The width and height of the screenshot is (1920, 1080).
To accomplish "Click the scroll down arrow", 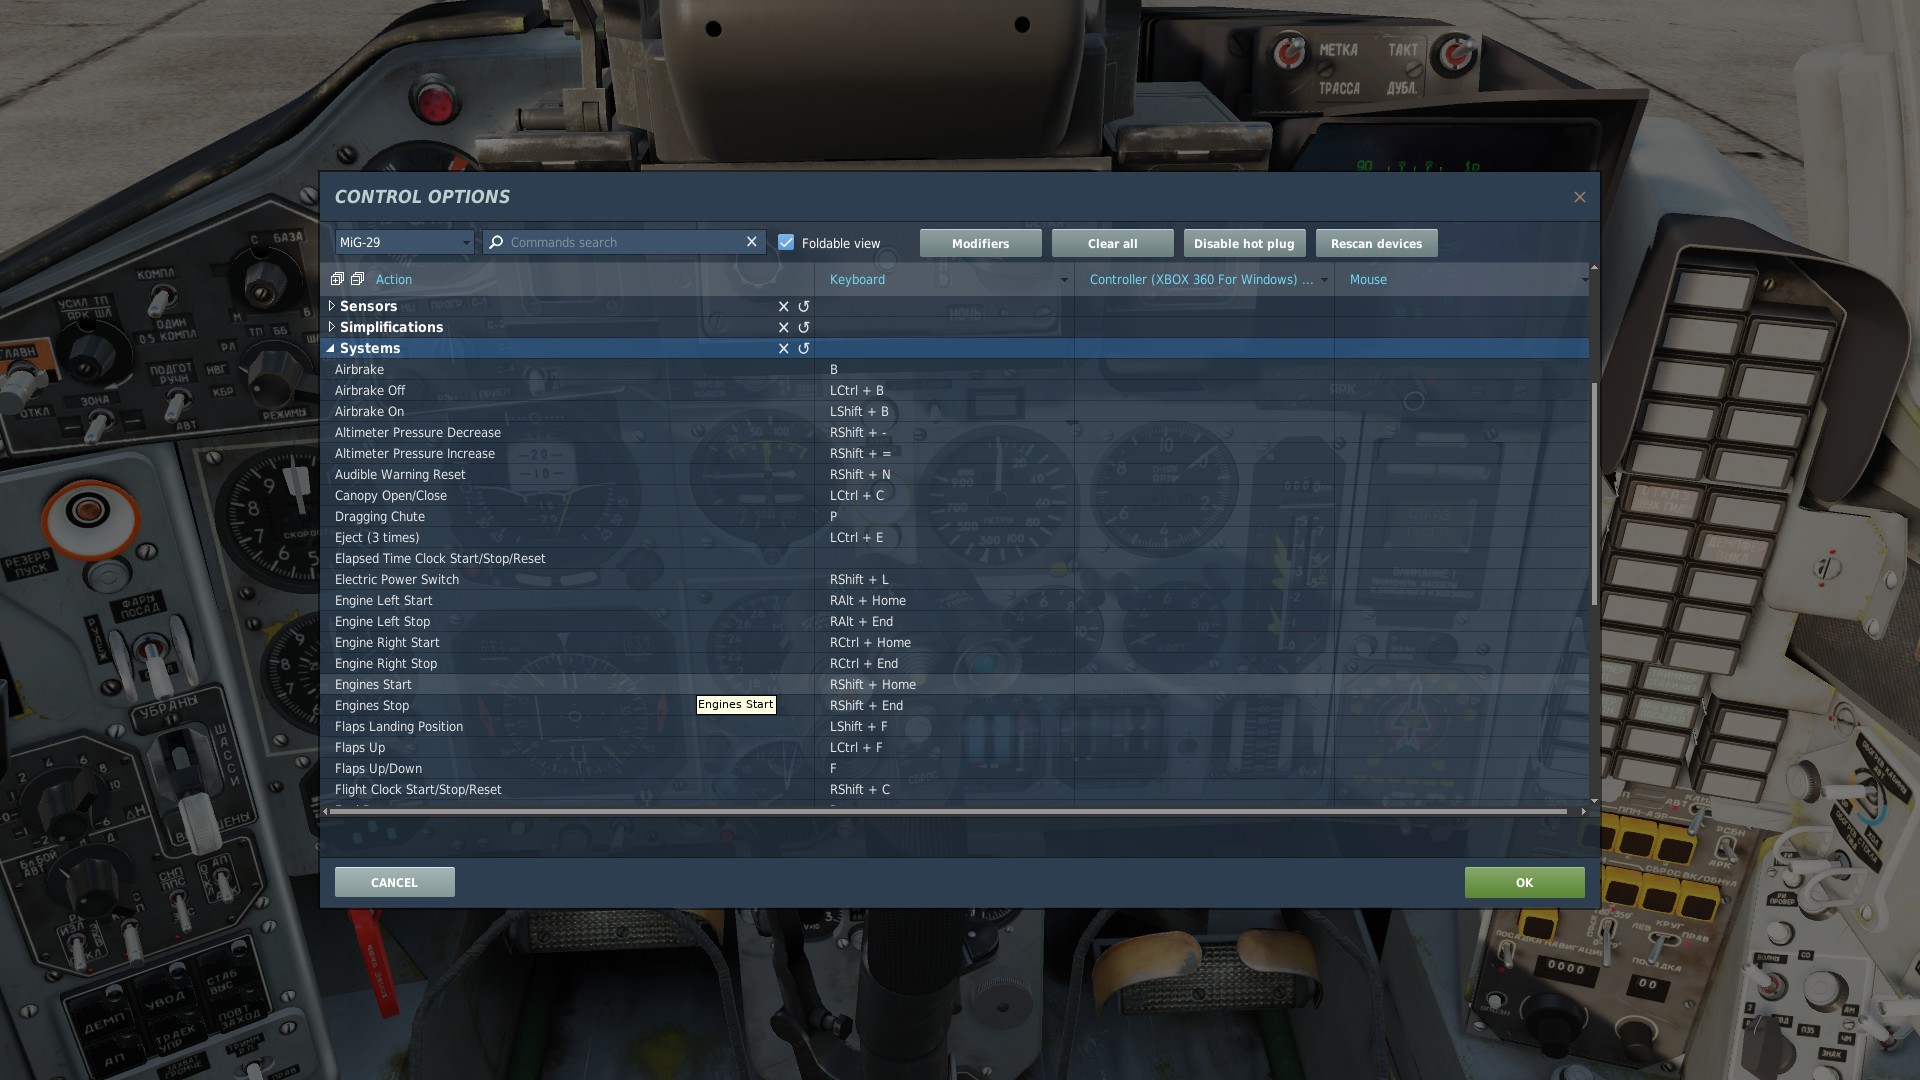I will coord(1594,801).
